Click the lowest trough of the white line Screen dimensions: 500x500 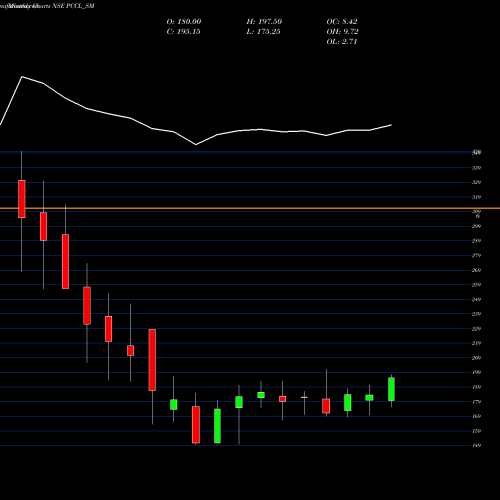point(196,145)
